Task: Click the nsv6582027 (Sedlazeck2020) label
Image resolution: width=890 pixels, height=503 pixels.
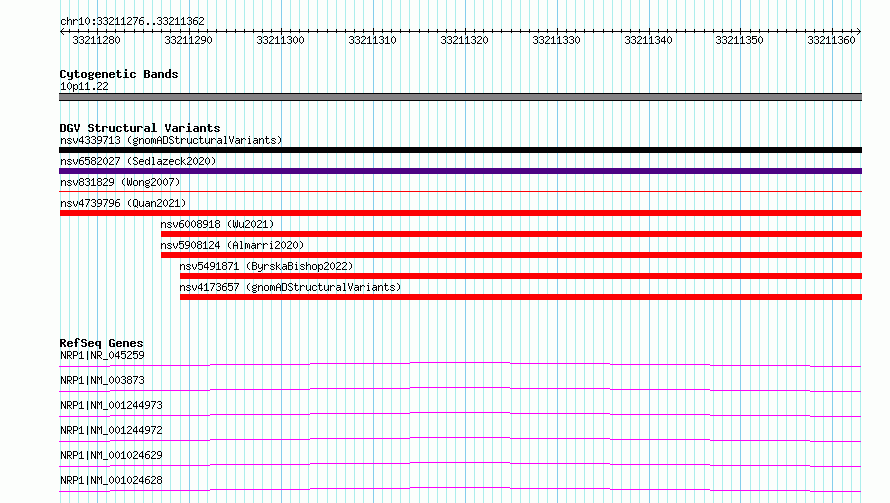Action: 138,161
